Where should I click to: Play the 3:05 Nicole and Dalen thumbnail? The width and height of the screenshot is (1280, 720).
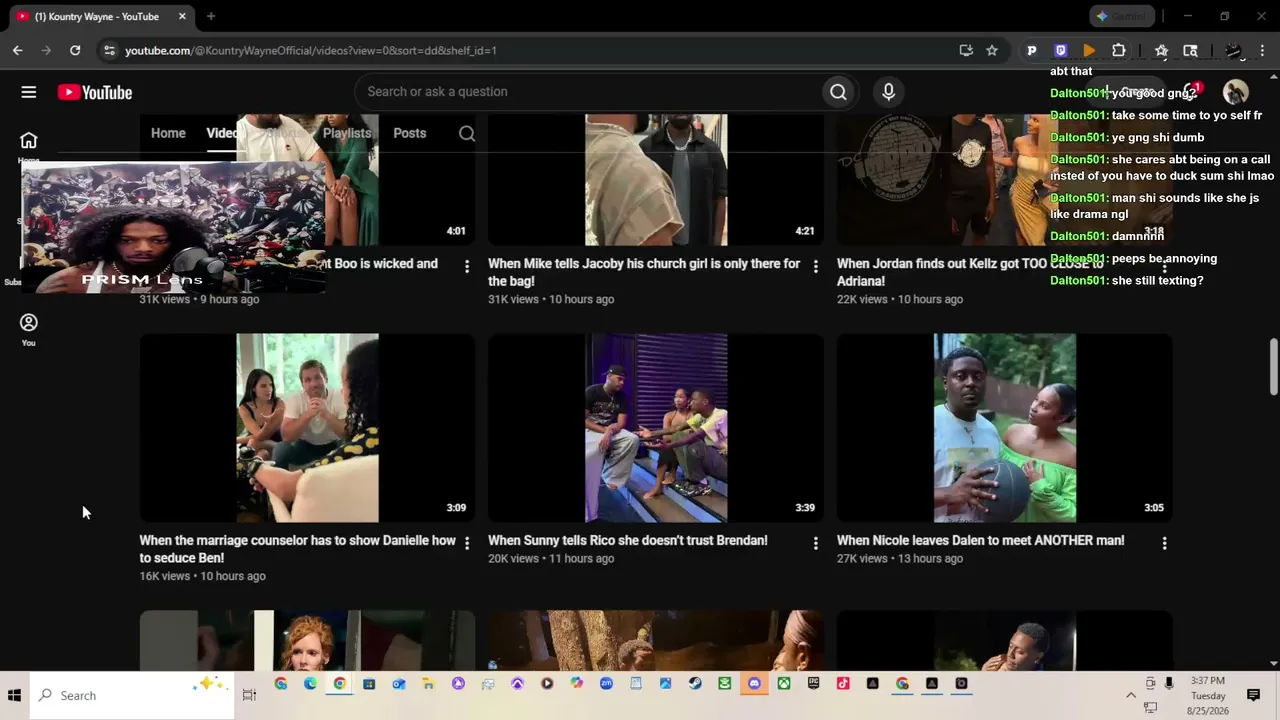click(x=1005, y=428)
